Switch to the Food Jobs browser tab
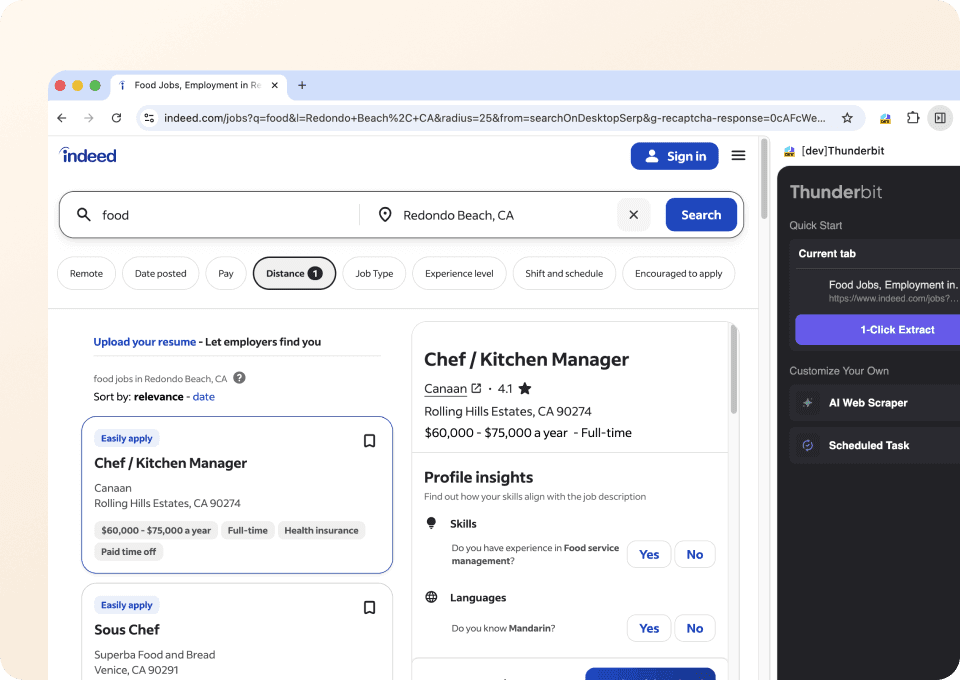This screenshot has width=960, height=680. pyautogui.click(x=193, y=85)
